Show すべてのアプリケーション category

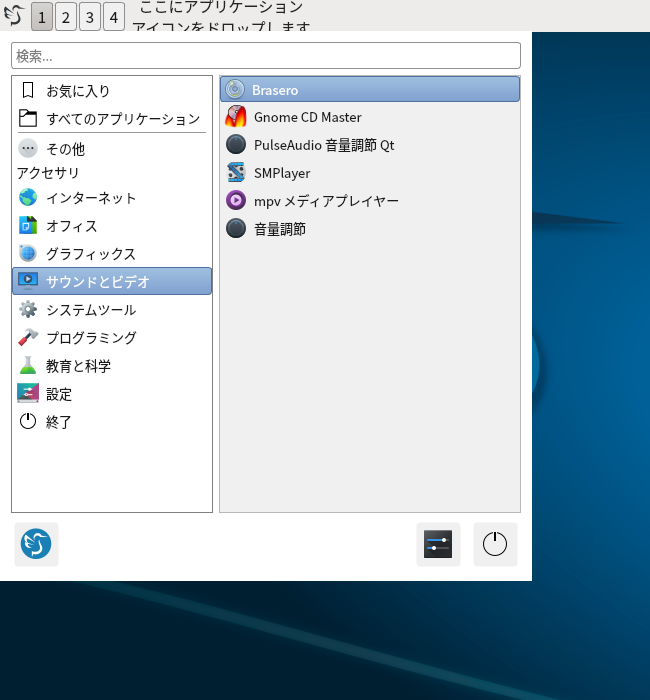coord(112,118)
